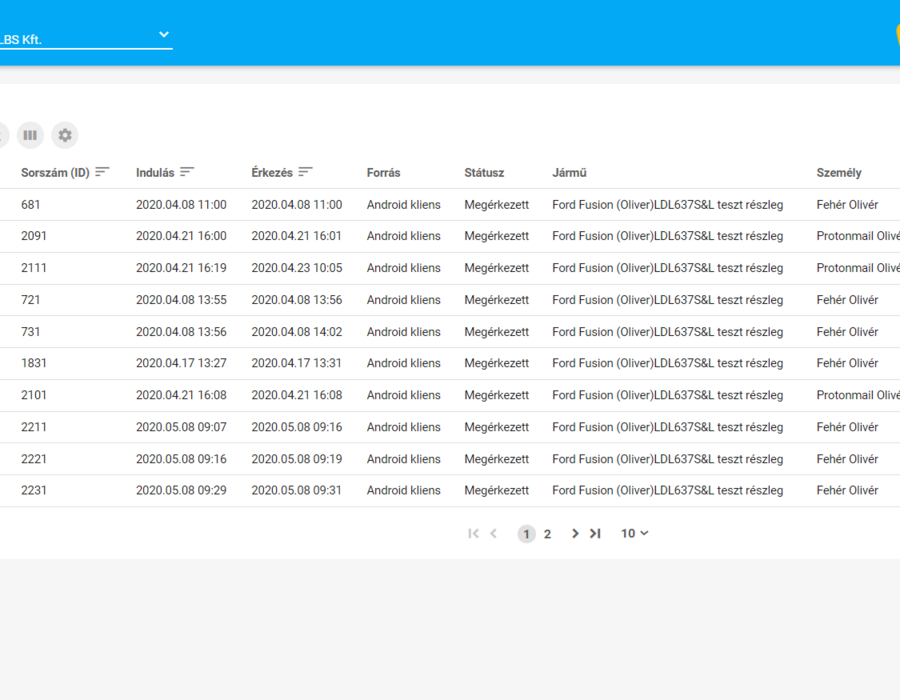Viewport: 900px width, 700px height.
Task: Jump to the last page arrow
Action: click(x=595, y=534)
